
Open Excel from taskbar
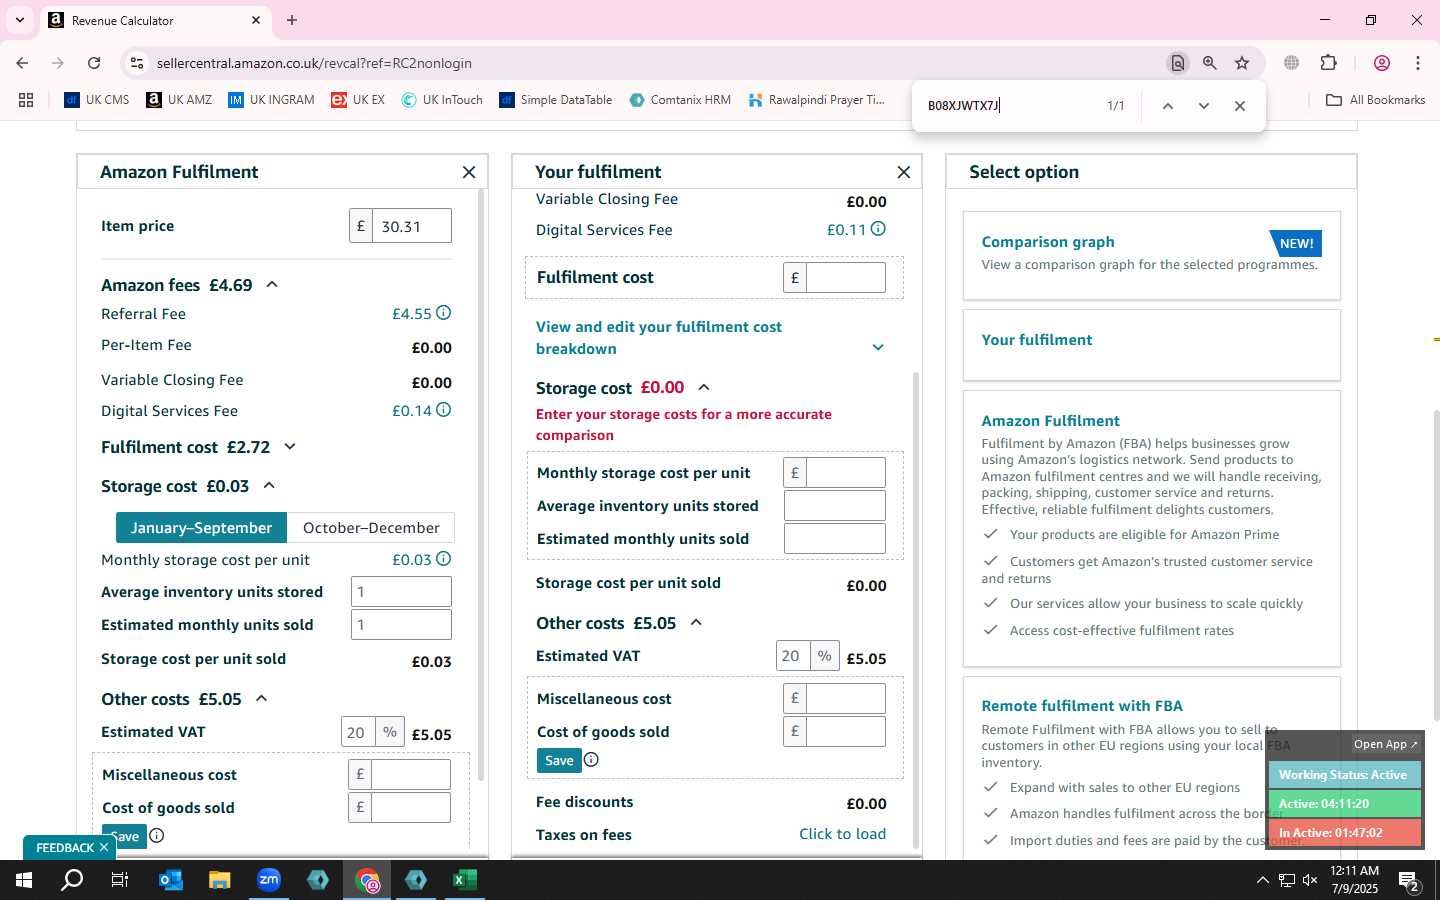(x=465, y=880)
